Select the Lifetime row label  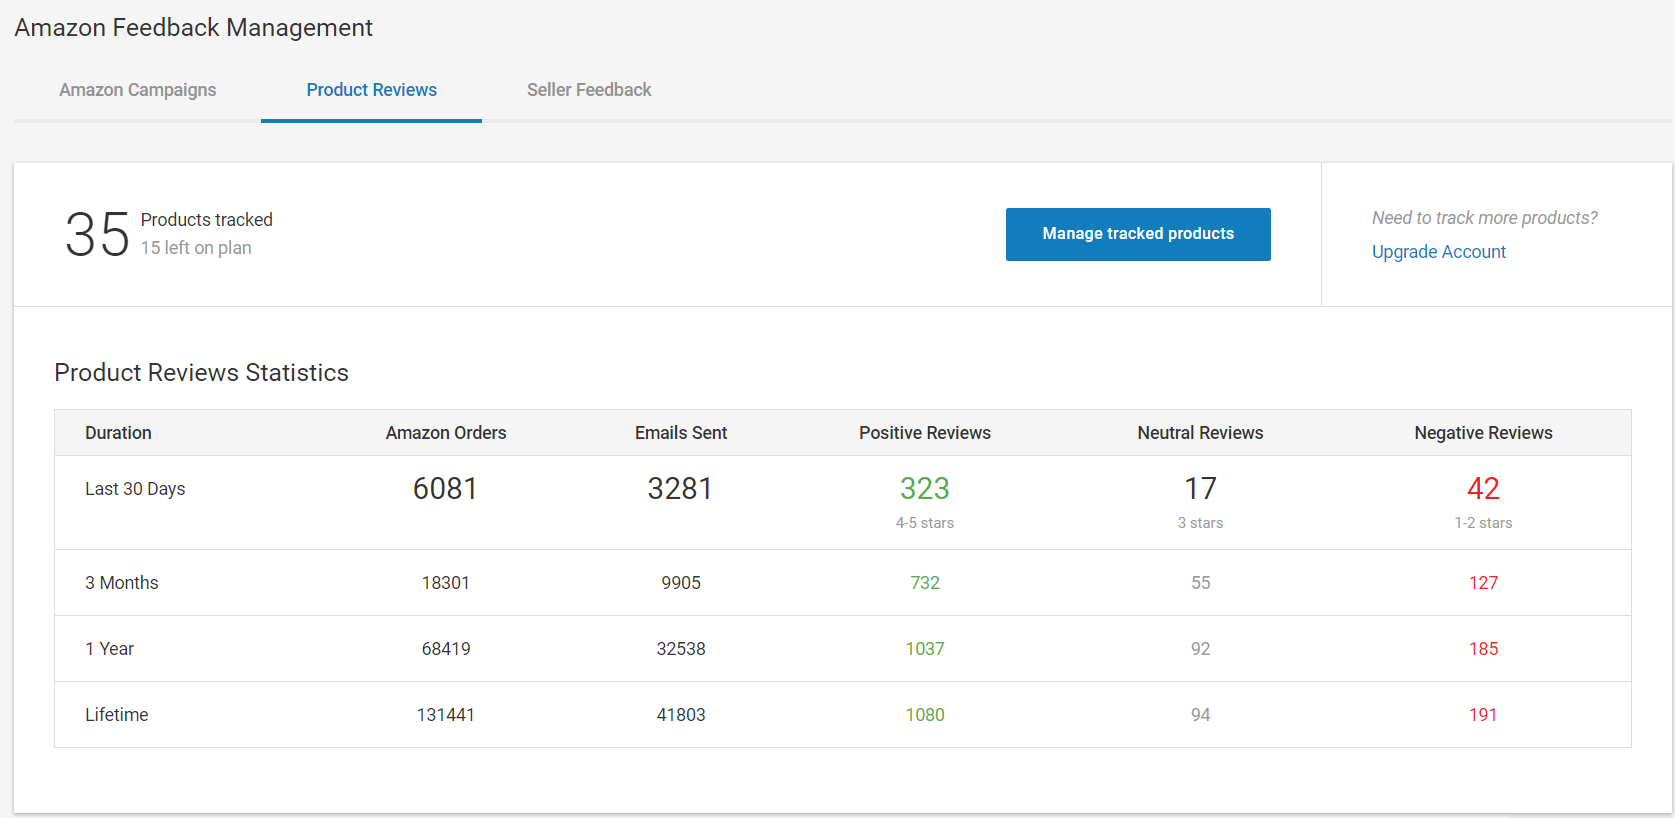[x=117, y=715]
